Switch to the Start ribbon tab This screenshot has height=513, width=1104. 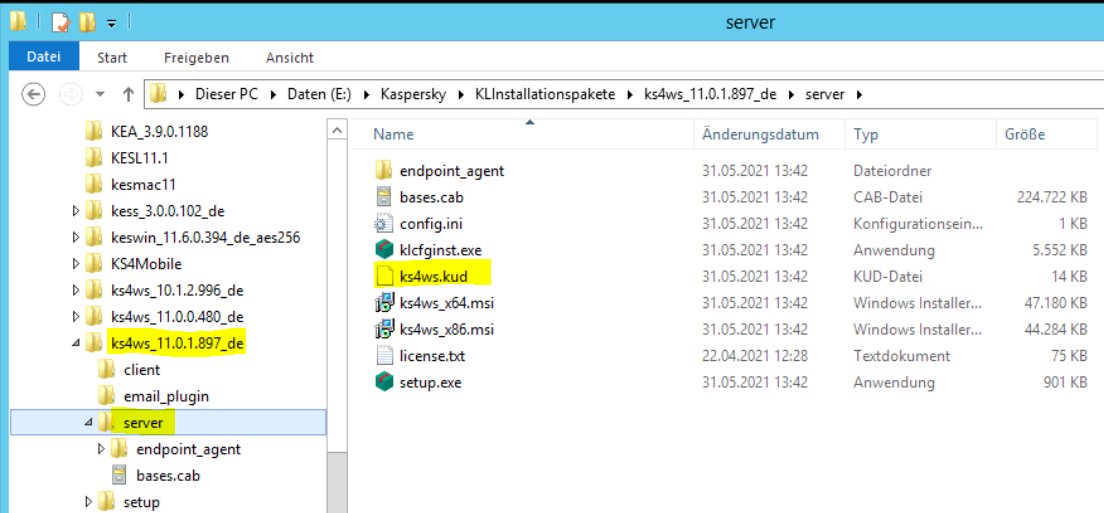[112, 58]
